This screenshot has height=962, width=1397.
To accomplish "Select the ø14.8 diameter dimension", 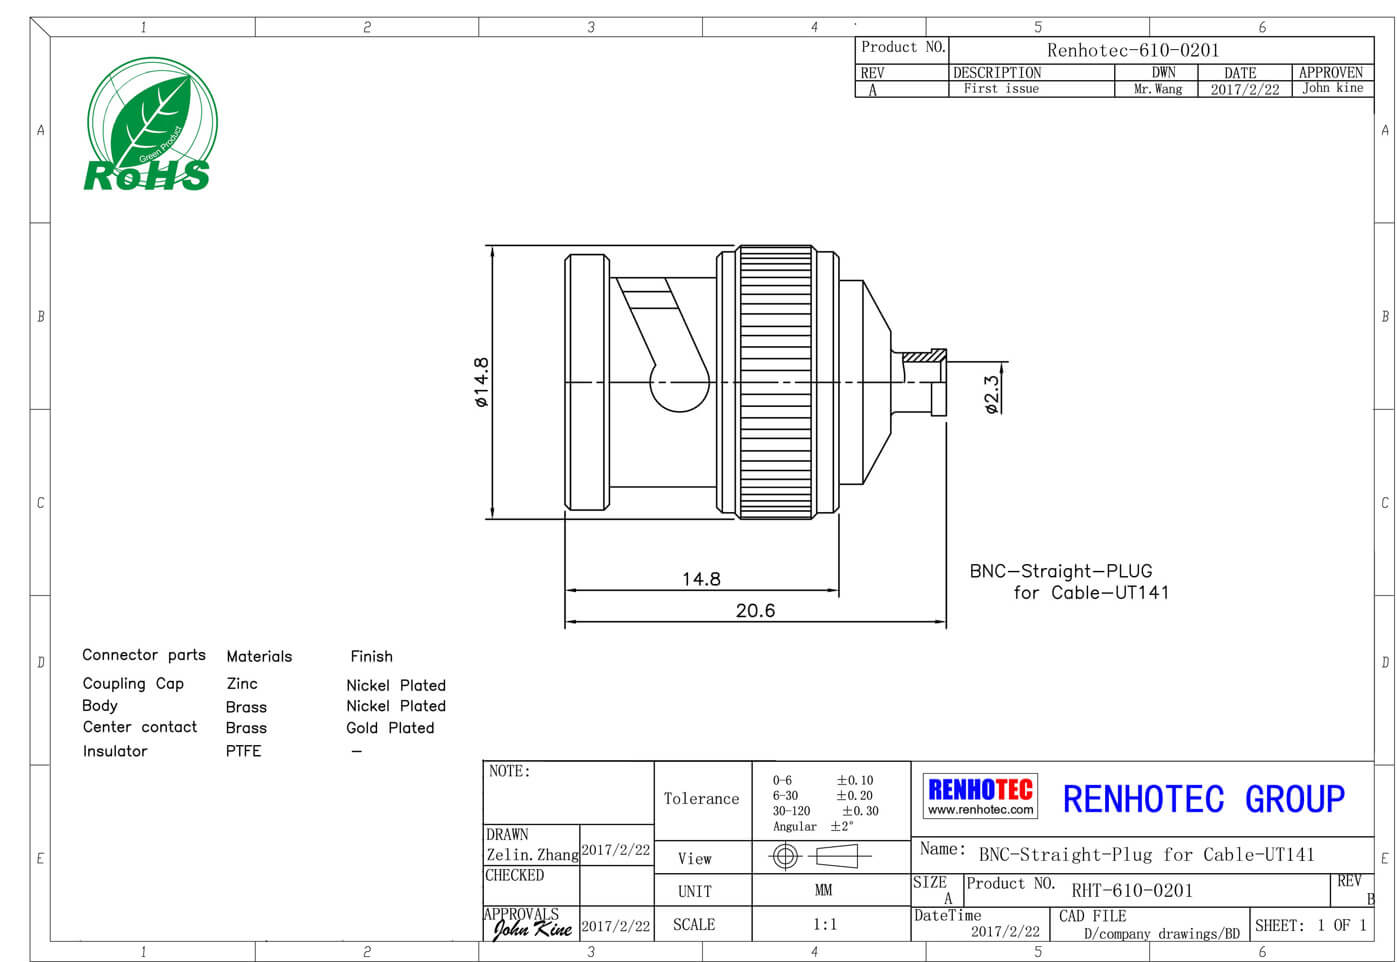I will (482, 382).
